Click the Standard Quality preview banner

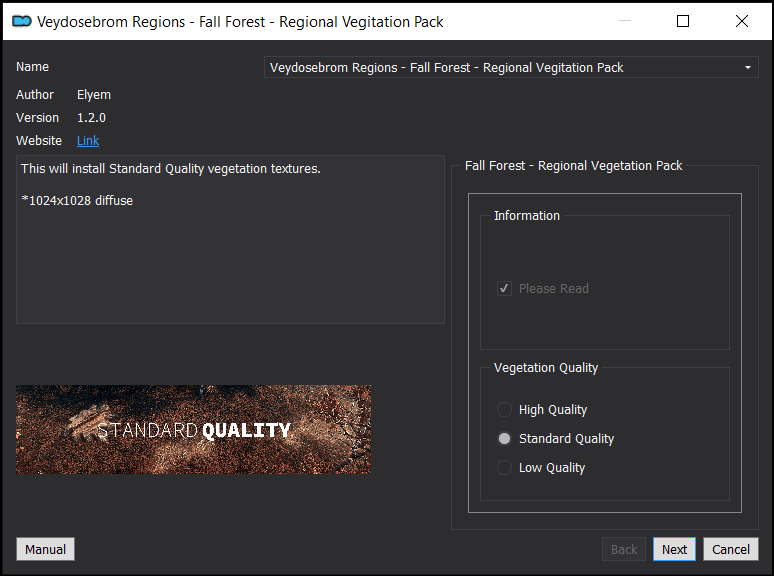[194, 429]
